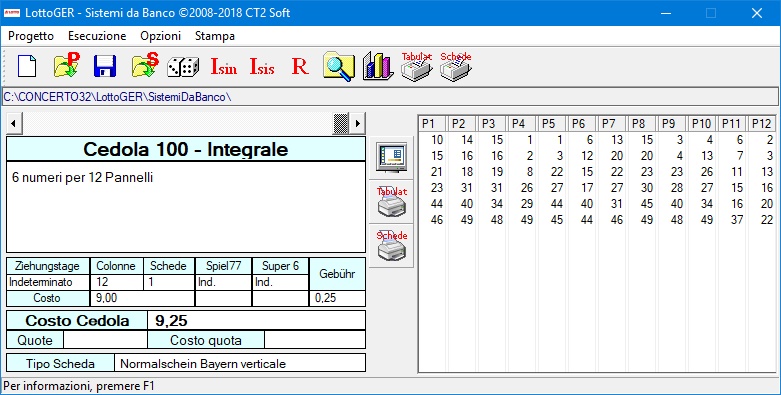
Task: Click the red R toolbar icon
Action: point(300,66)
